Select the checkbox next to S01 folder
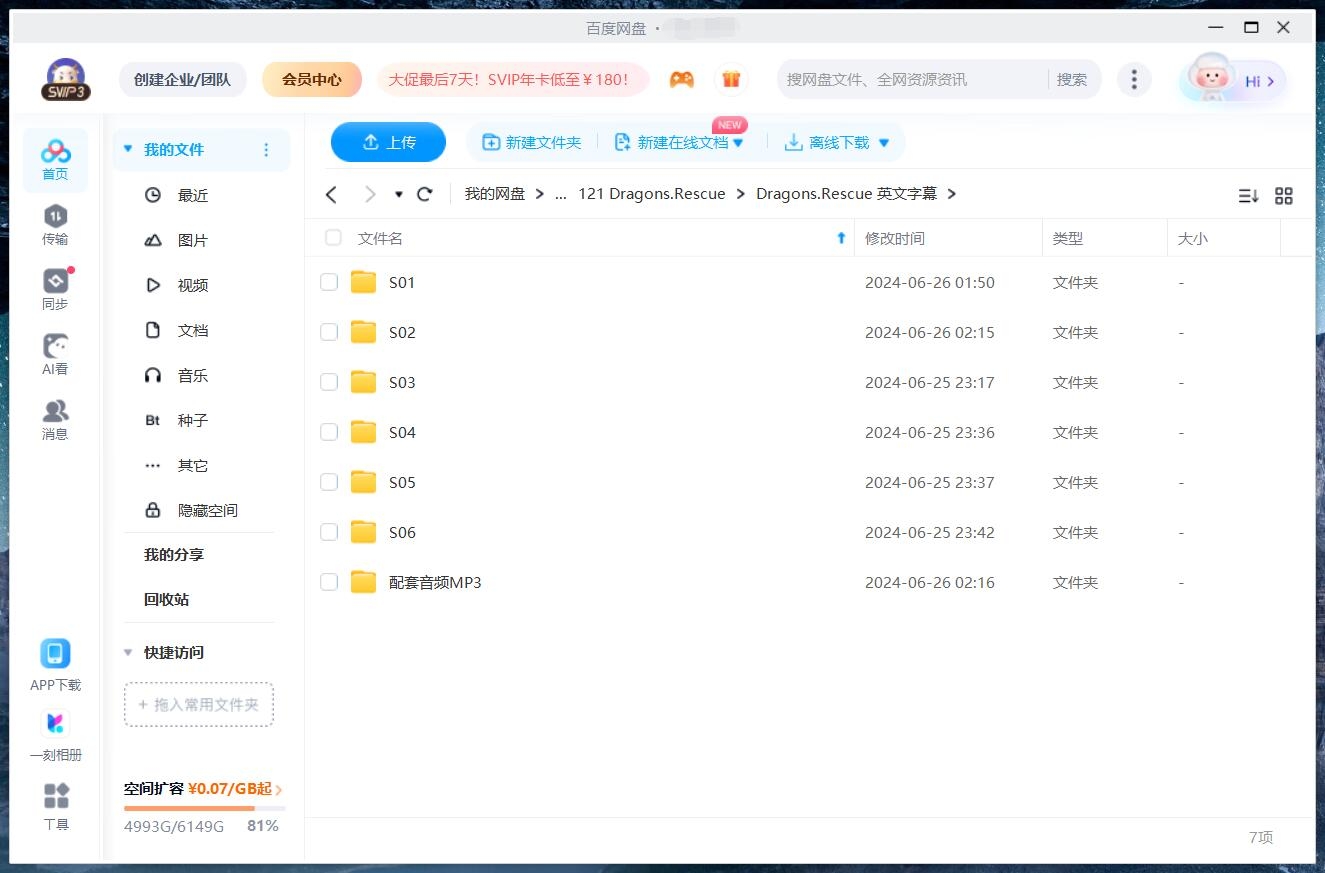This screenshot has height=873, width=1325. (x=329, y=282)
